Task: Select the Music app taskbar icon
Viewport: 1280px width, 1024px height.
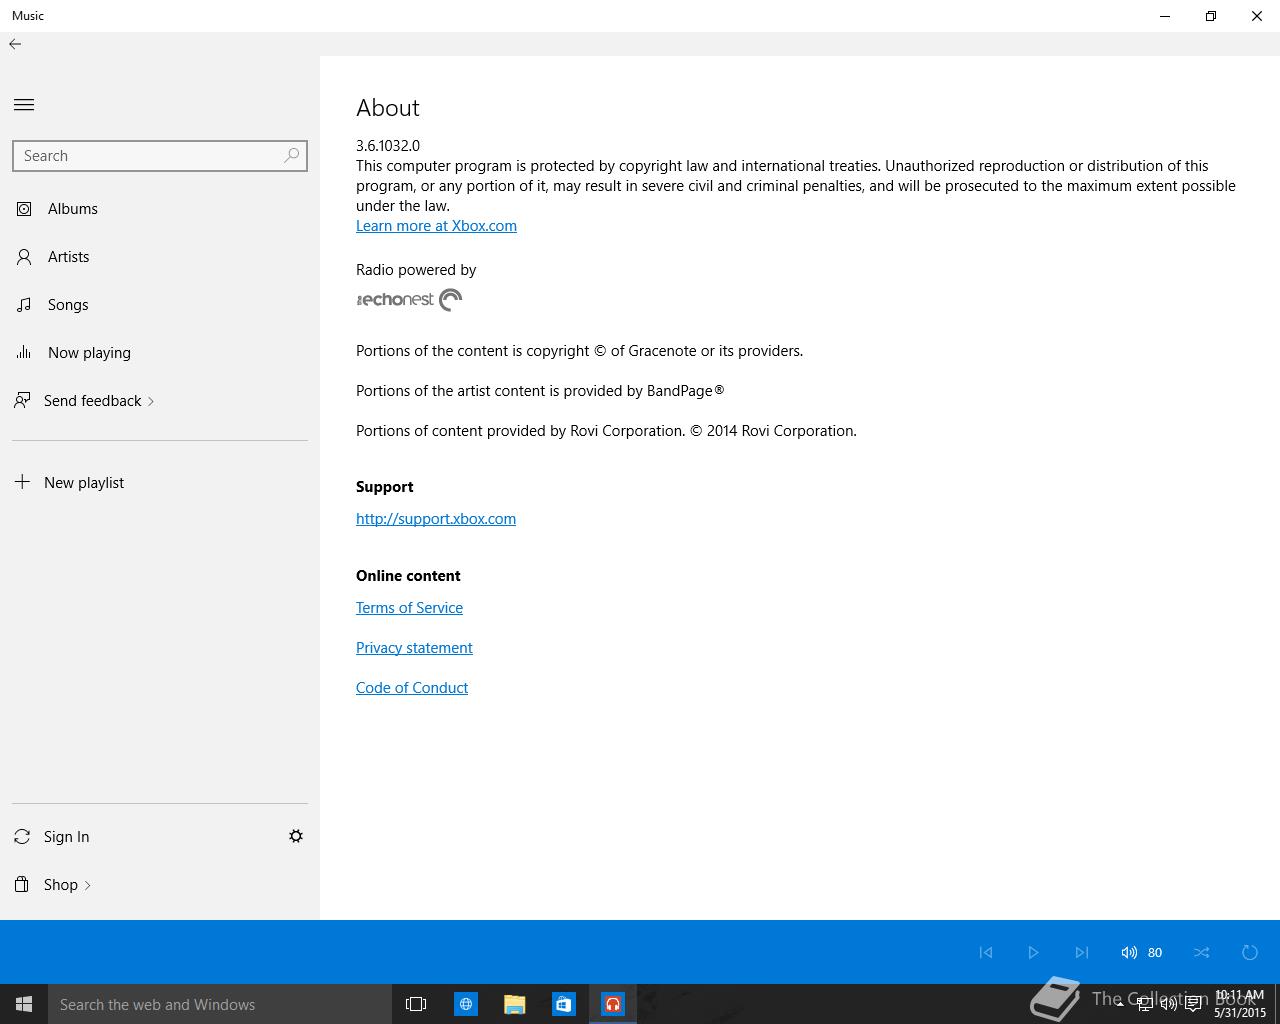Action: (x=613, y=1004)
